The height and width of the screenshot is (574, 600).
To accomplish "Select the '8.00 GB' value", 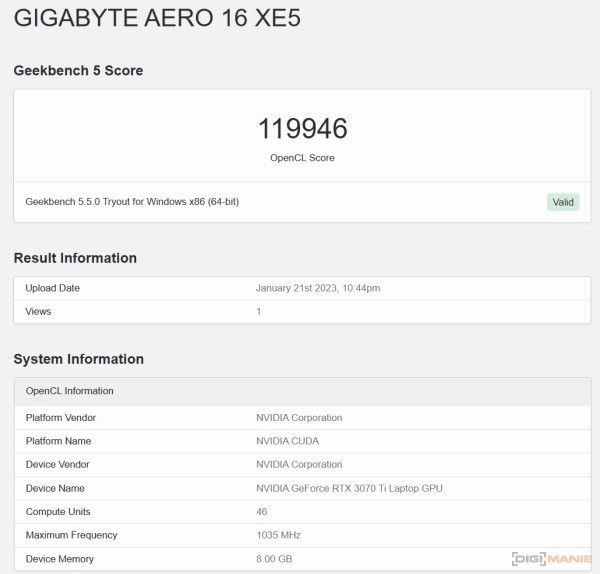I will 274,559.
